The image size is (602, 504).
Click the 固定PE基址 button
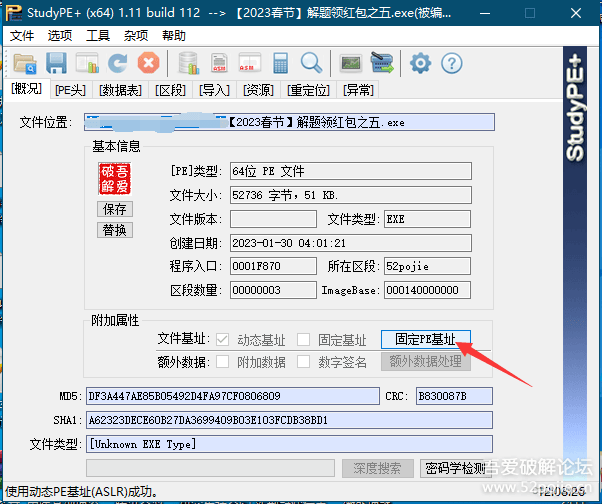426,339
